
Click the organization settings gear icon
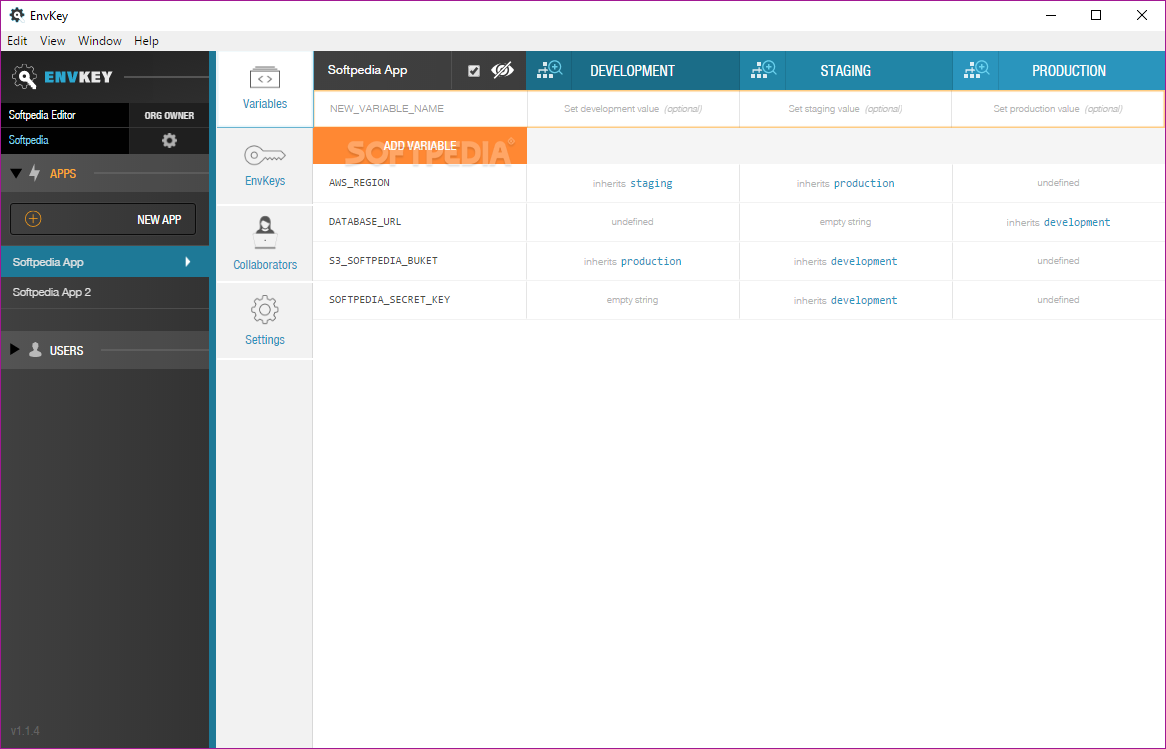click(x=170, y=140)
